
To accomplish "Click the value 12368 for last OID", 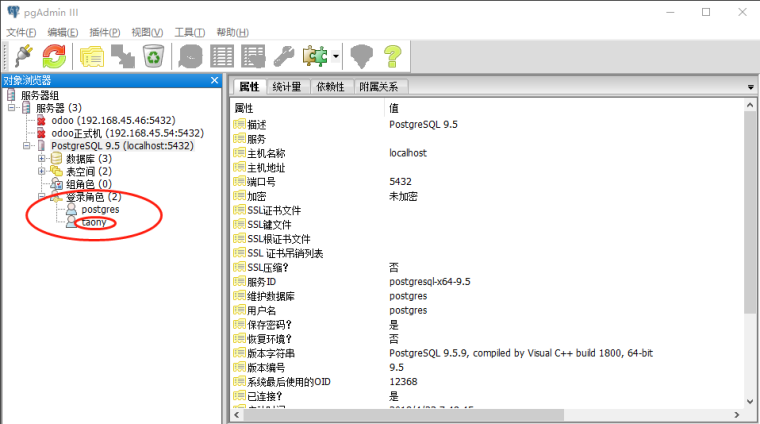I will pyautogui.click(x=403, y=382).
